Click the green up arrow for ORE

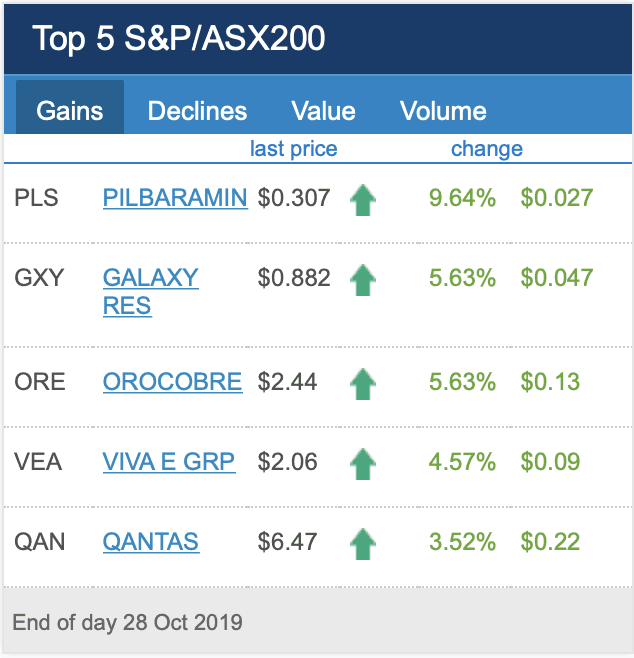point(362,383)
